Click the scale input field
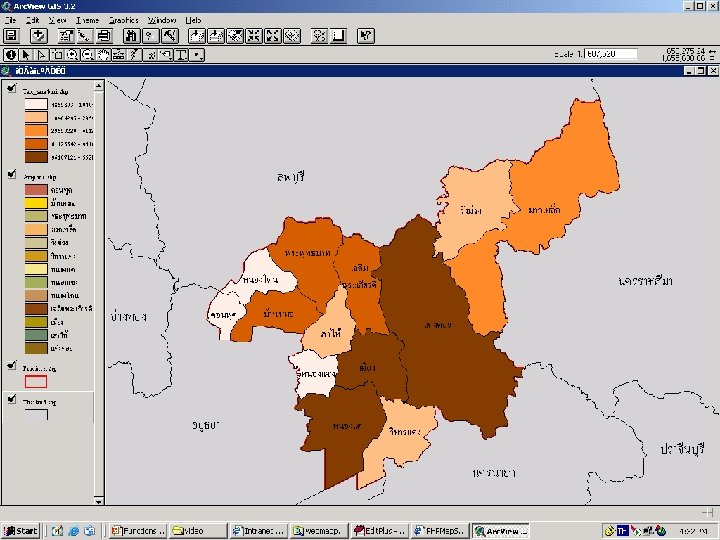This screenshot has height=540, width=720. (x=611, y=54)
